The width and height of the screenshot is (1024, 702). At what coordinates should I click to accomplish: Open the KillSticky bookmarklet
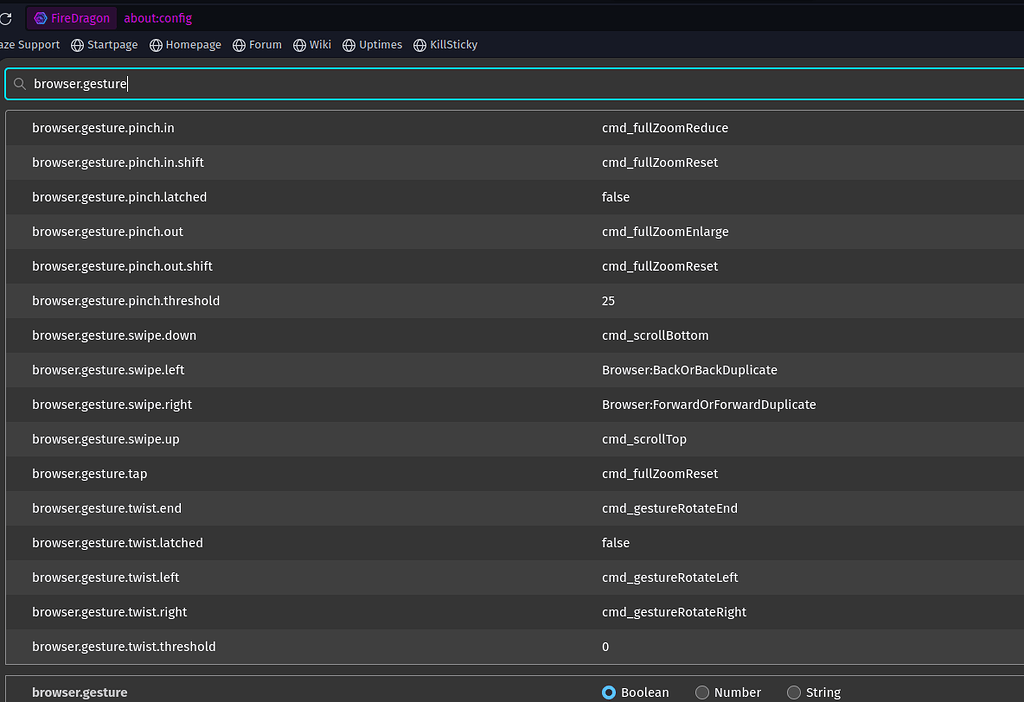point(445,45)
